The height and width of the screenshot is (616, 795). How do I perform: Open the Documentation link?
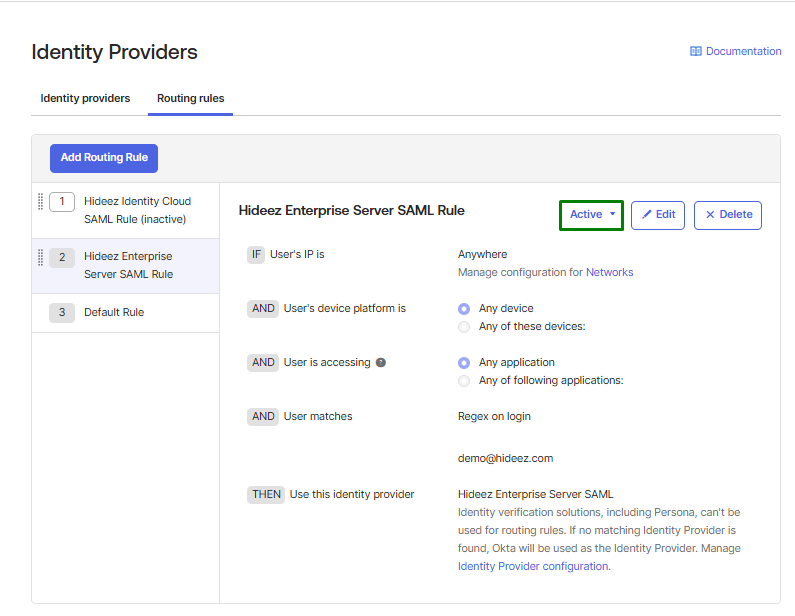tap(743, 51)
